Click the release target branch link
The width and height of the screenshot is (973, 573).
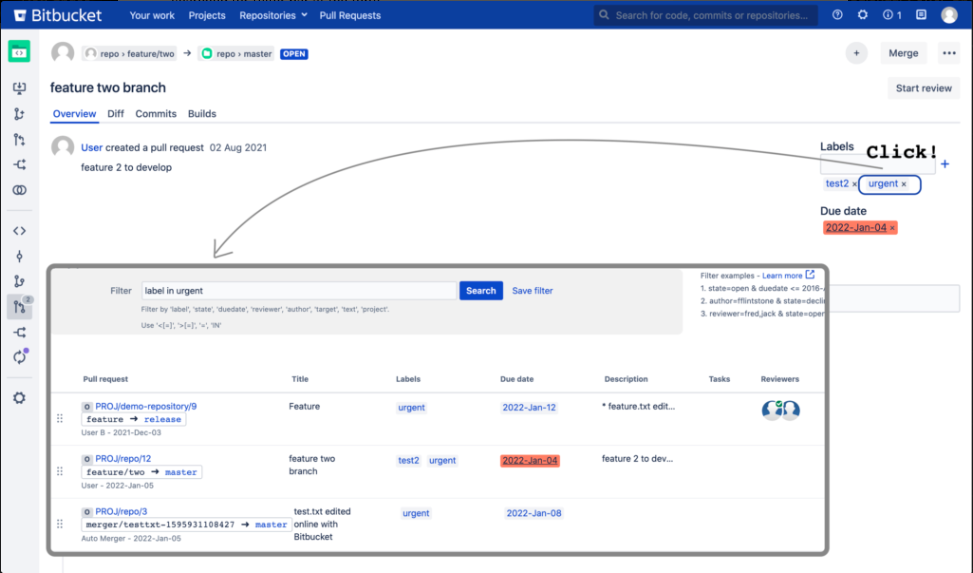(x=163, y=420)
